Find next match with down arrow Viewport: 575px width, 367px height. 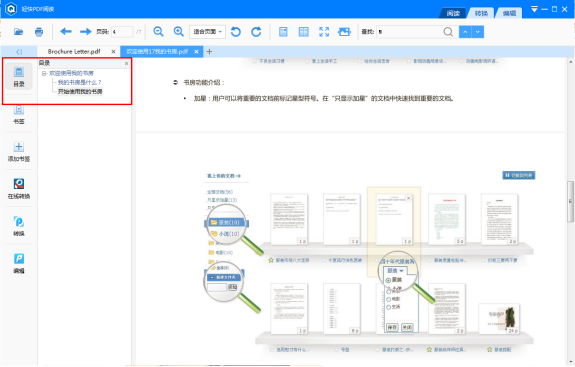477,32
